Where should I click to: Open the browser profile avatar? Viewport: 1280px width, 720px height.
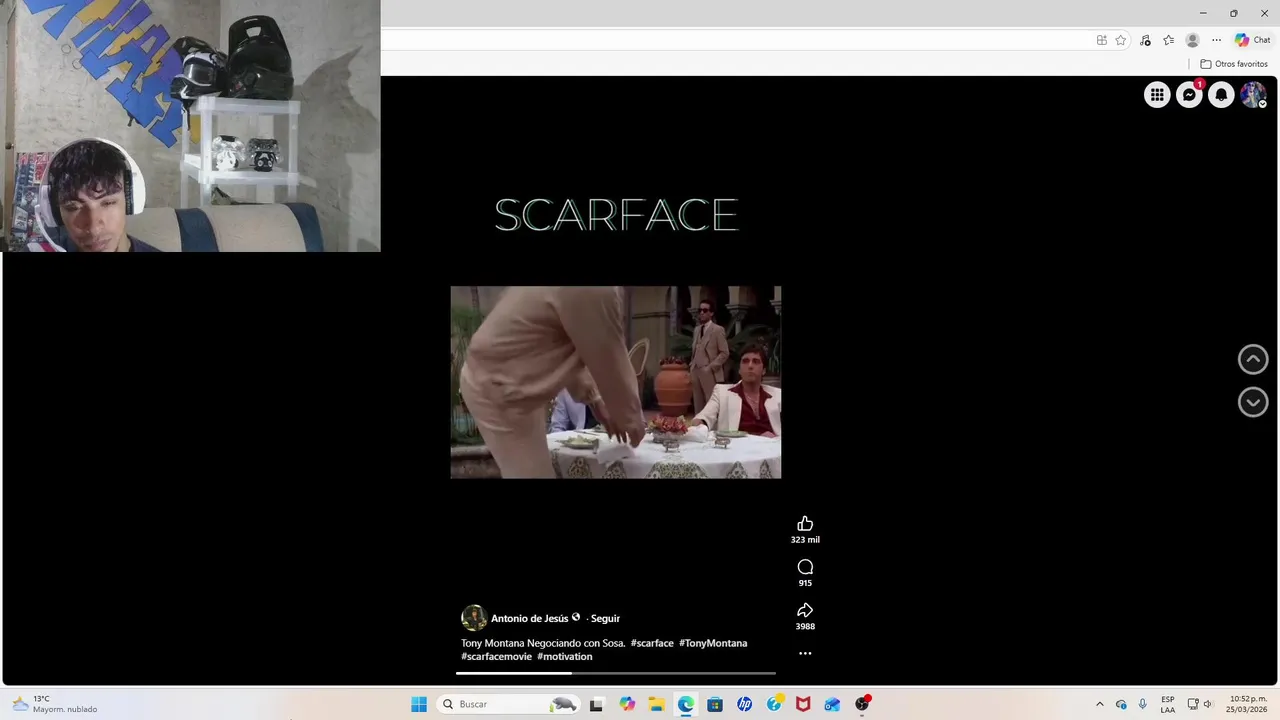coord(1192,40)
